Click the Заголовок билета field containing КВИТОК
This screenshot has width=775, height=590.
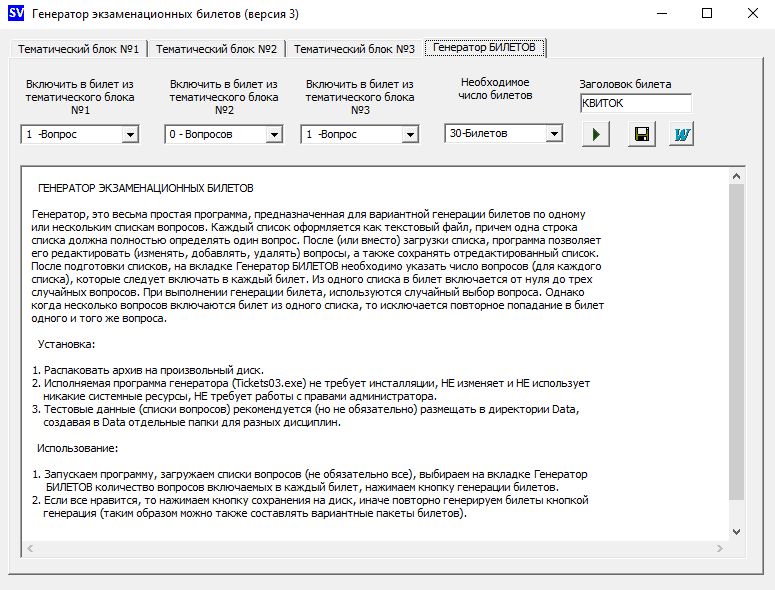[635, 103]
